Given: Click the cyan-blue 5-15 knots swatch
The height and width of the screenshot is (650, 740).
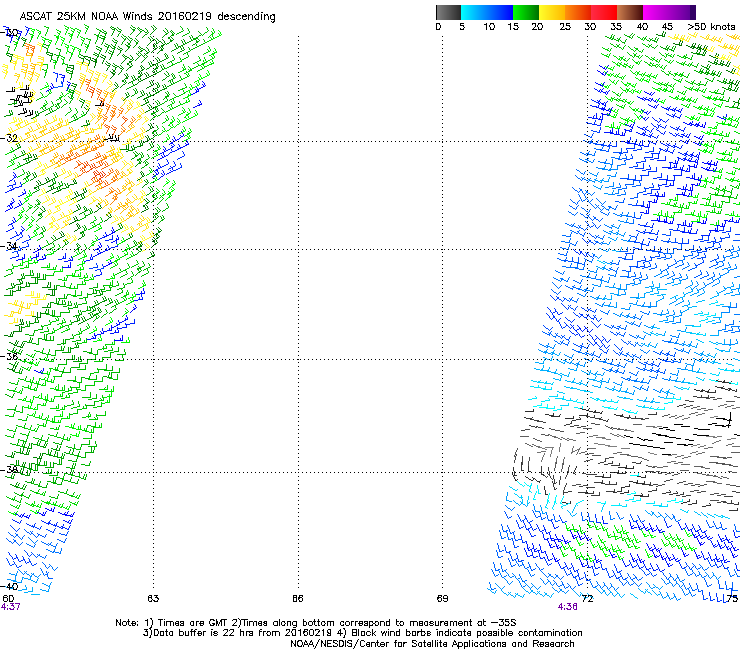Looking at the screenshot, I should [x=487, y=12].
